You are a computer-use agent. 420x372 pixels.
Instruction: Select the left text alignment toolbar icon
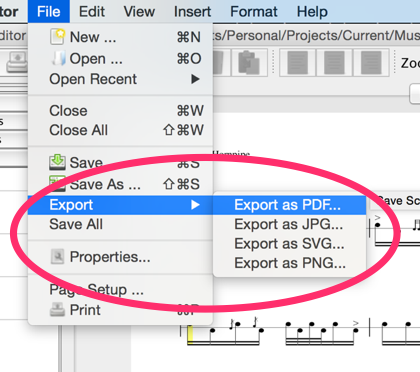297,62
